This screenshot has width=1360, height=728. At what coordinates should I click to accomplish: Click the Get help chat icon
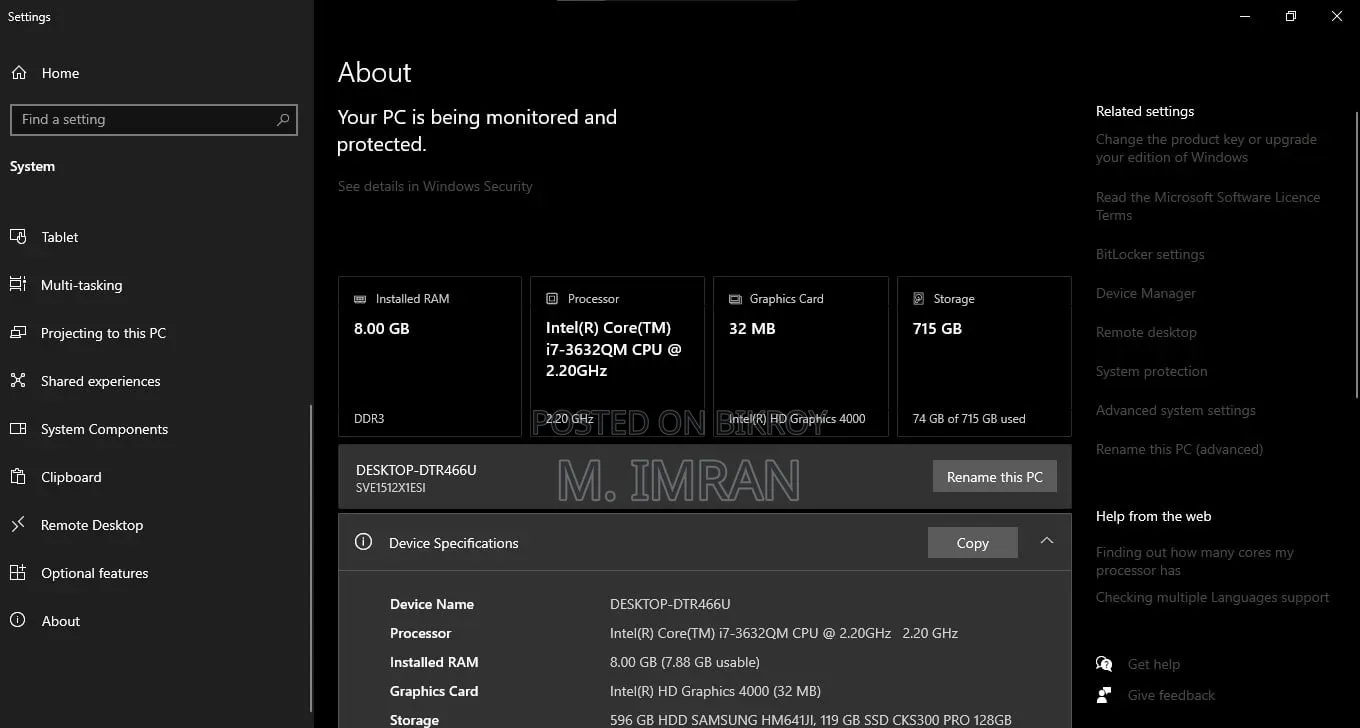[x=1104, y=664]
